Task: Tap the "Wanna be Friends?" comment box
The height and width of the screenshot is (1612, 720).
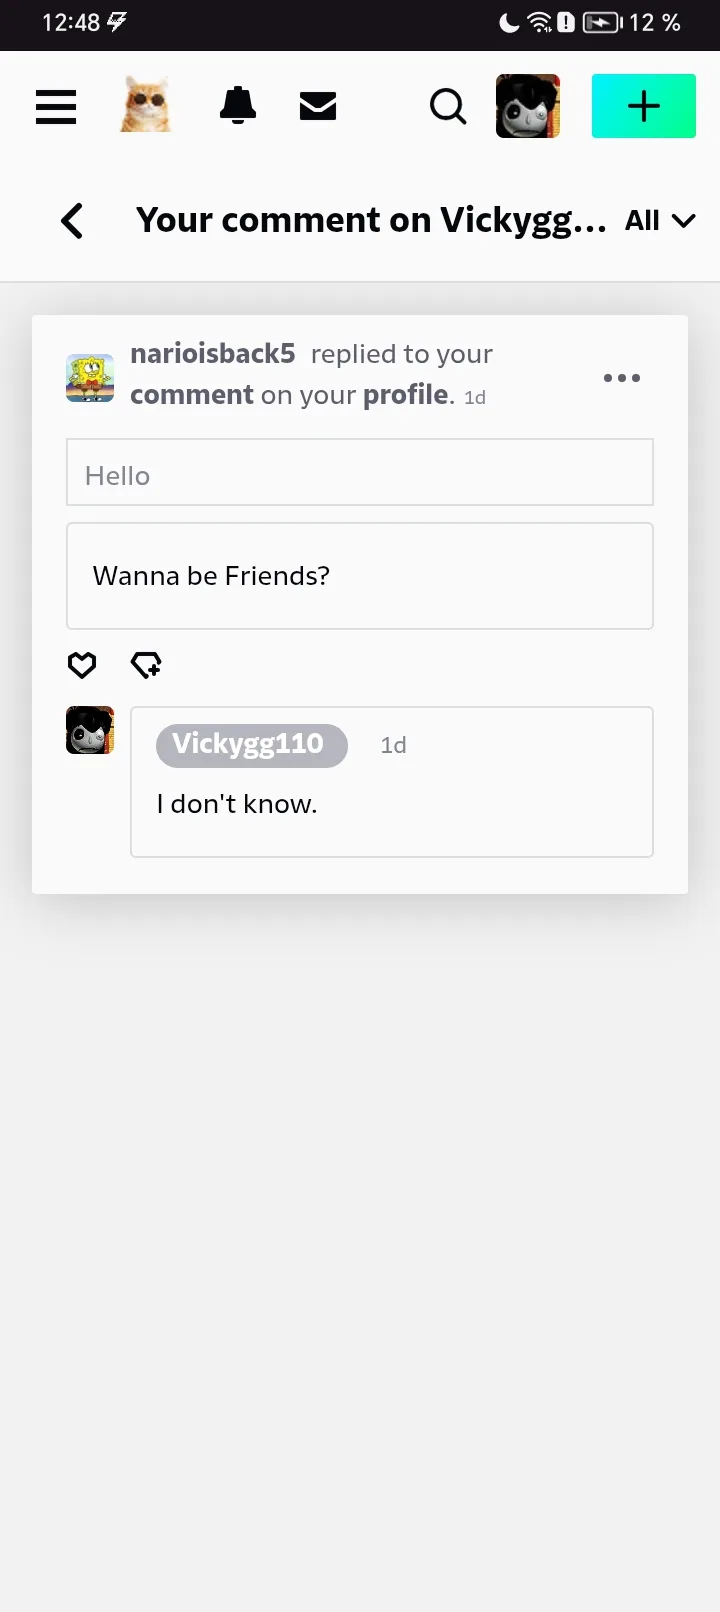Action: [x=360, y=576]
